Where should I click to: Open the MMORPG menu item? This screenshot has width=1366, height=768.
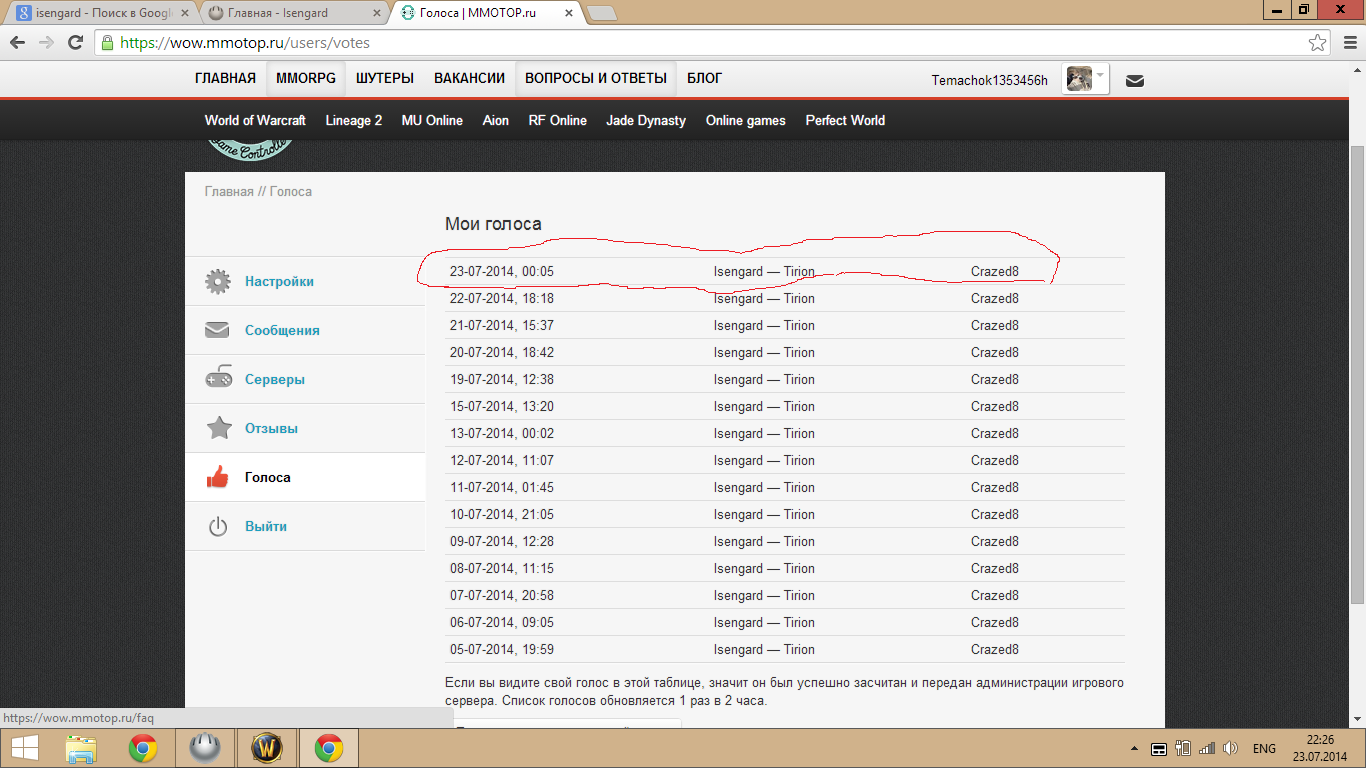(306, 78)
